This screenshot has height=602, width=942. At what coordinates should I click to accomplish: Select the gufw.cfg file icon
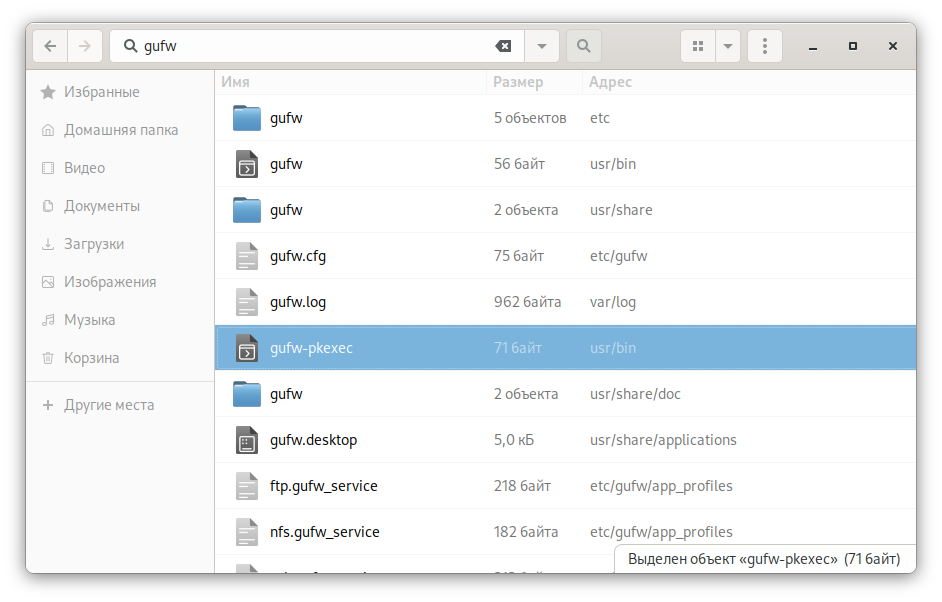(x=247, y=256)
